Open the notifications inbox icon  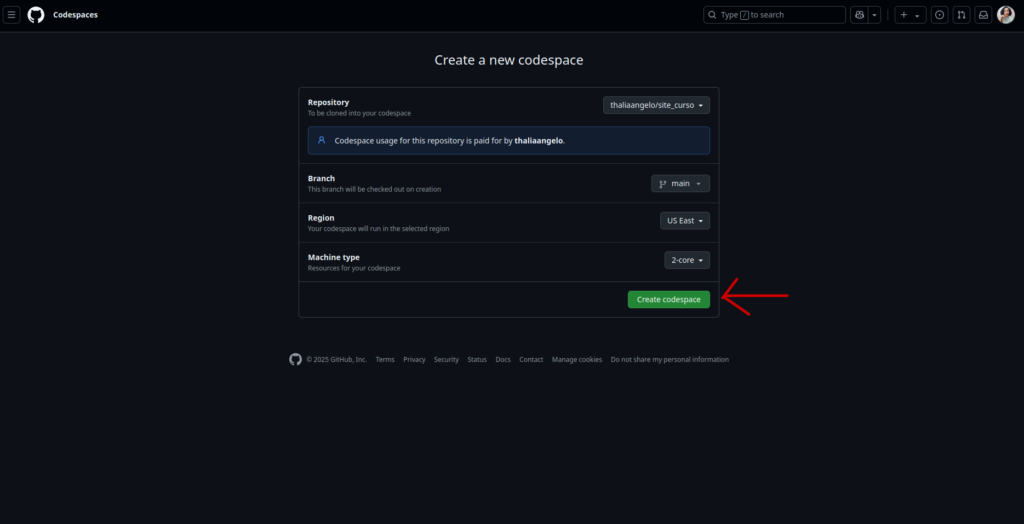[983, 15]
